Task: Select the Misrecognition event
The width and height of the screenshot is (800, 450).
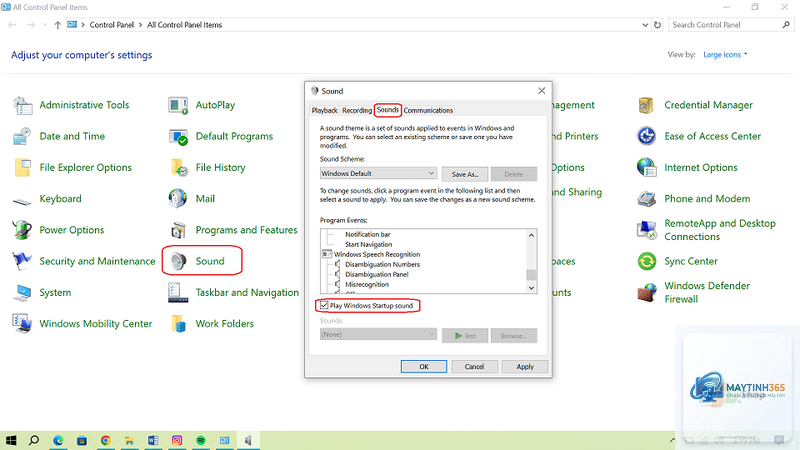Action: click(367, 284)
